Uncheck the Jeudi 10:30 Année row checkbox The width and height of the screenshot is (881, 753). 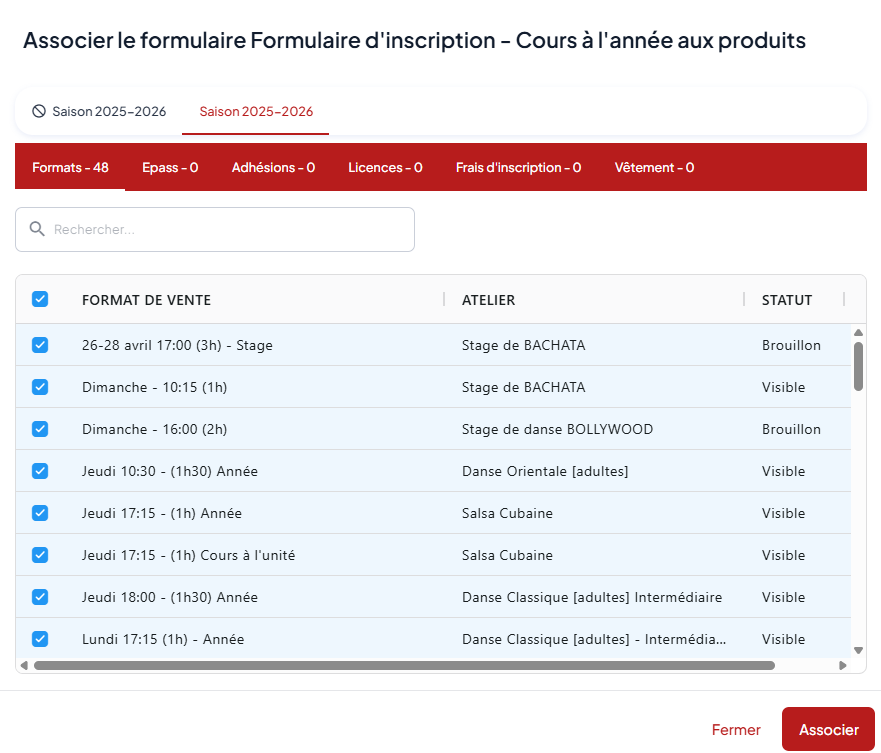click(40, 471)
